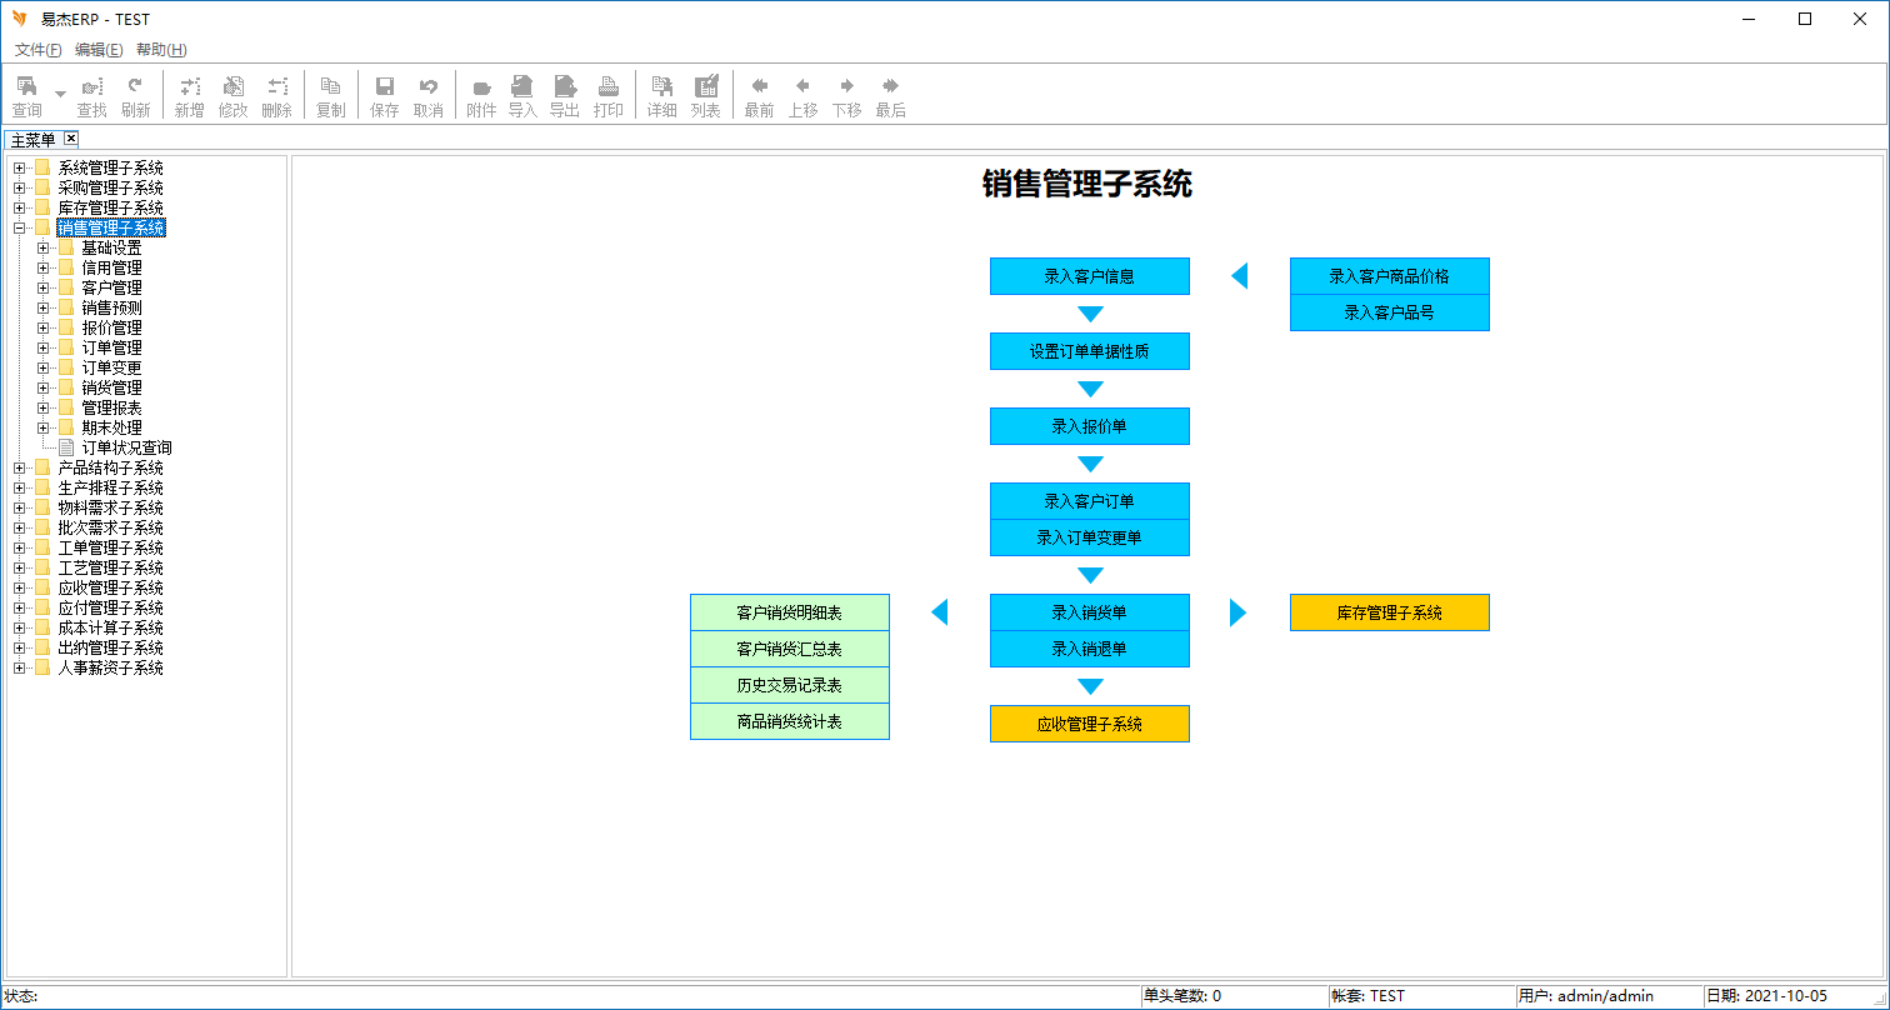The height and width of the screenshot is (1010, 1890).
Task: Click the 录入报价单 flow button
Action: (1089, 427)
